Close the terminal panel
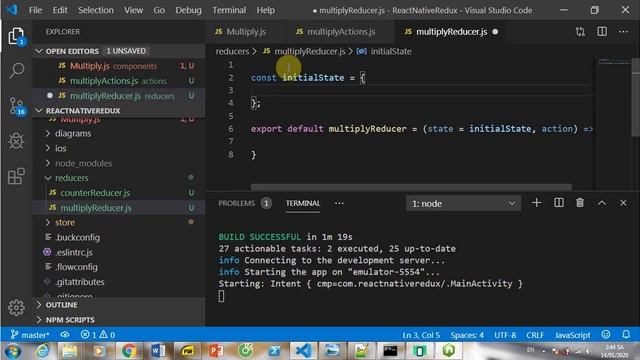The image size is (640, 360). [623, 203]
